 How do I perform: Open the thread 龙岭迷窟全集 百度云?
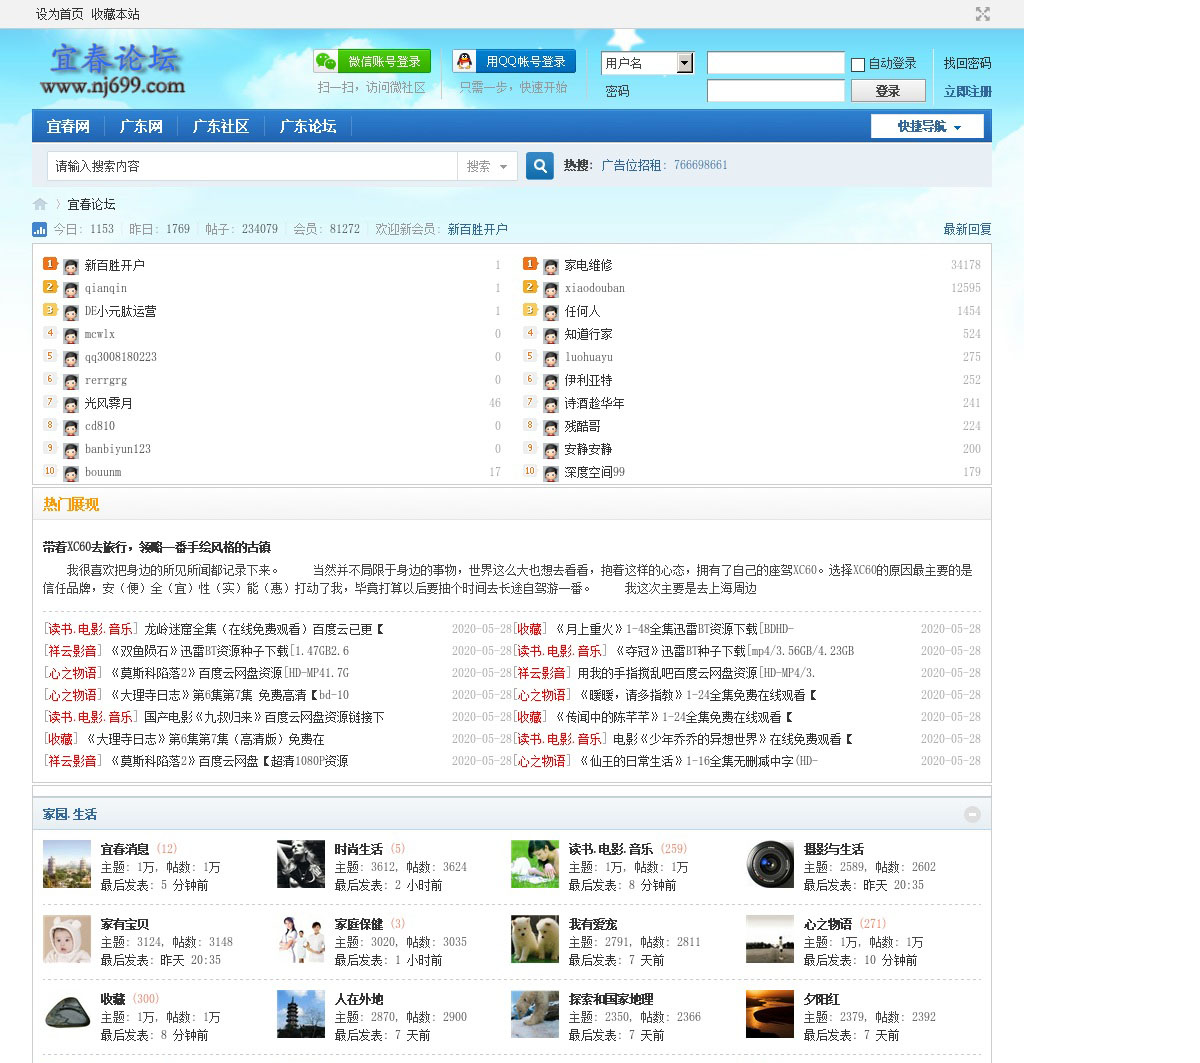[264, 629]
